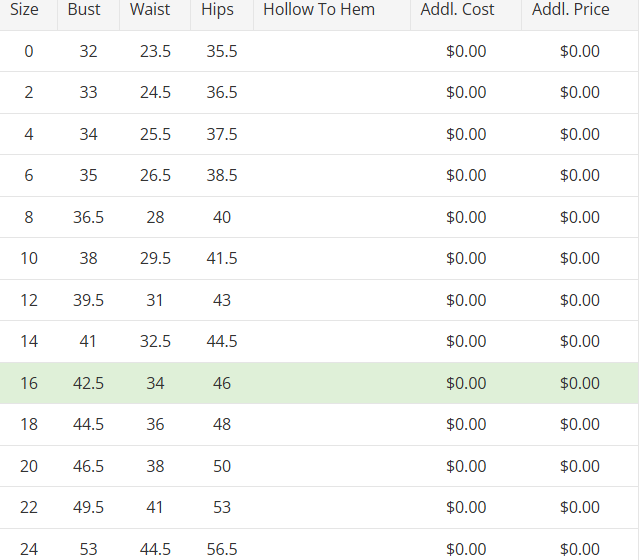Click the Waist column header
The image size is (642, 560).
150,10
